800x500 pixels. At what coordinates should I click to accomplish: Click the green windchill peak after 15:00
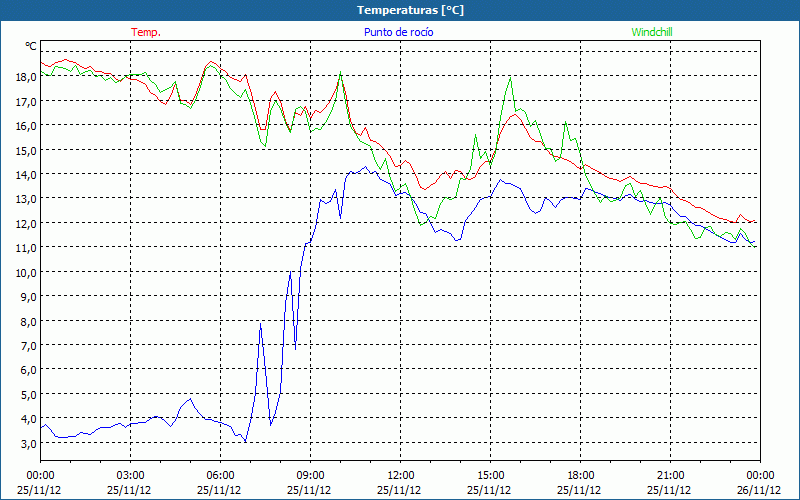(510, 79)
